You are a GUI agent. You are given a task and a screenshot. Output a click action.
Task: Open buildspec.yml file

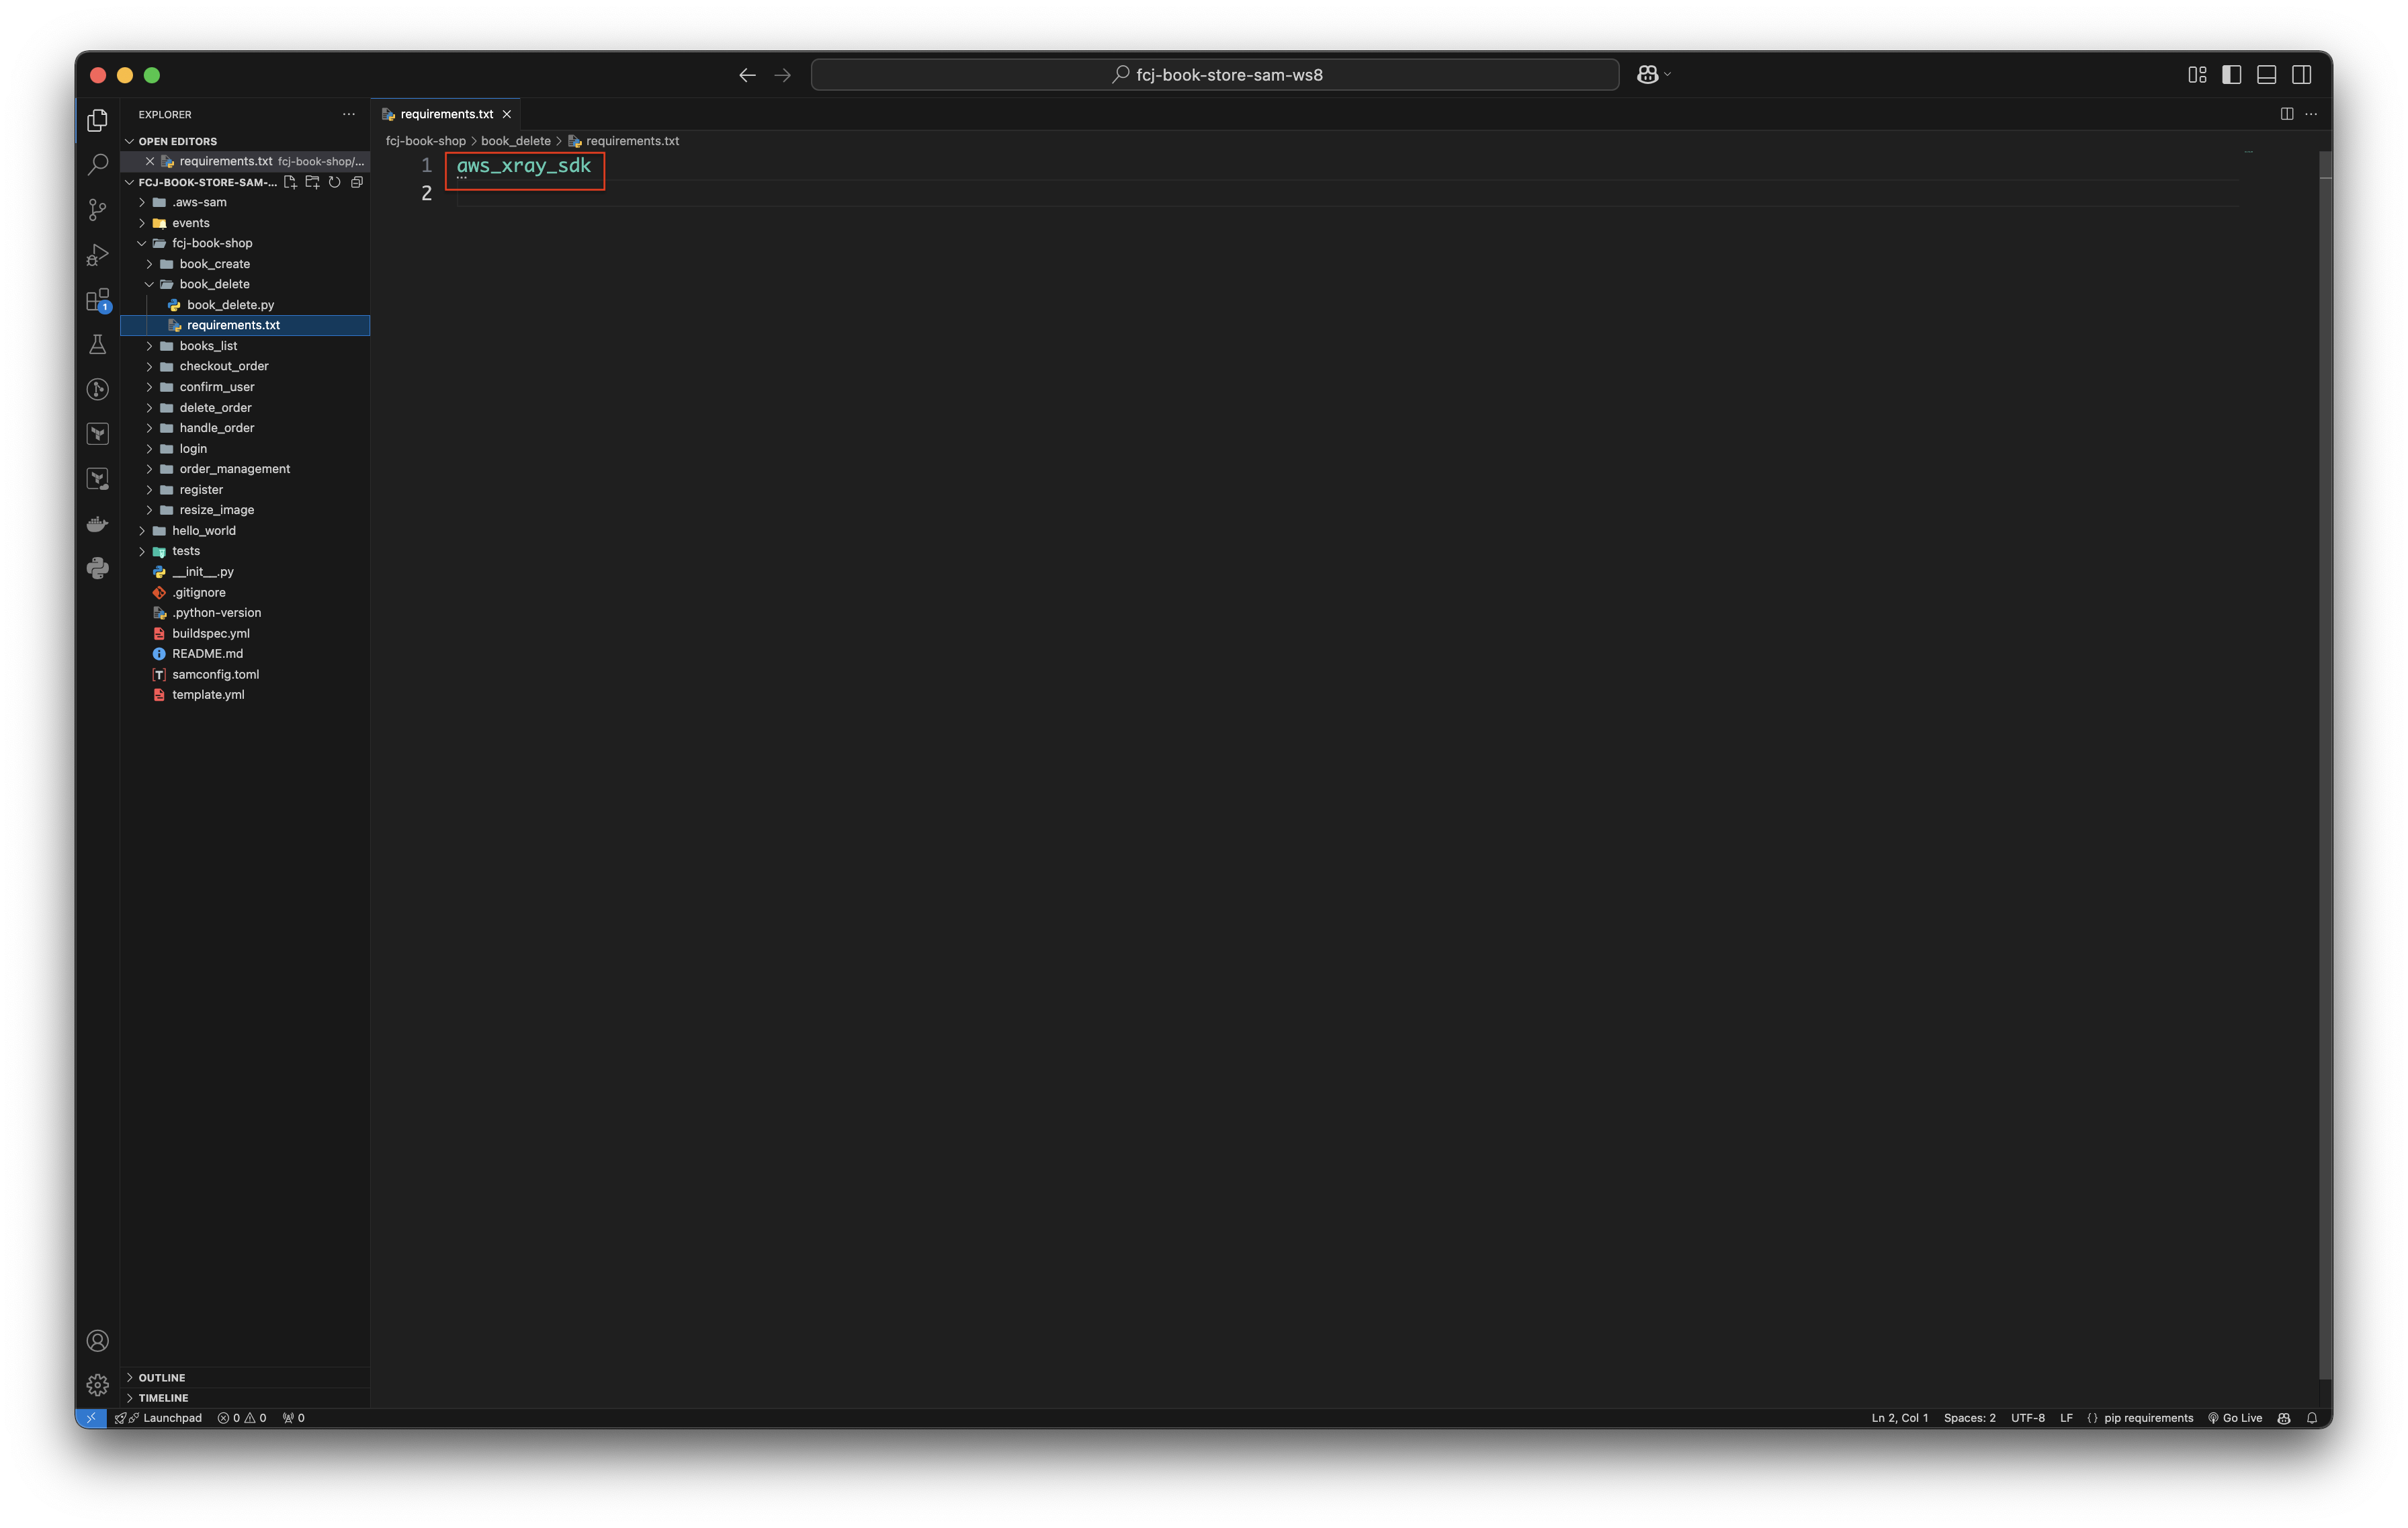(x=211, y=633)
